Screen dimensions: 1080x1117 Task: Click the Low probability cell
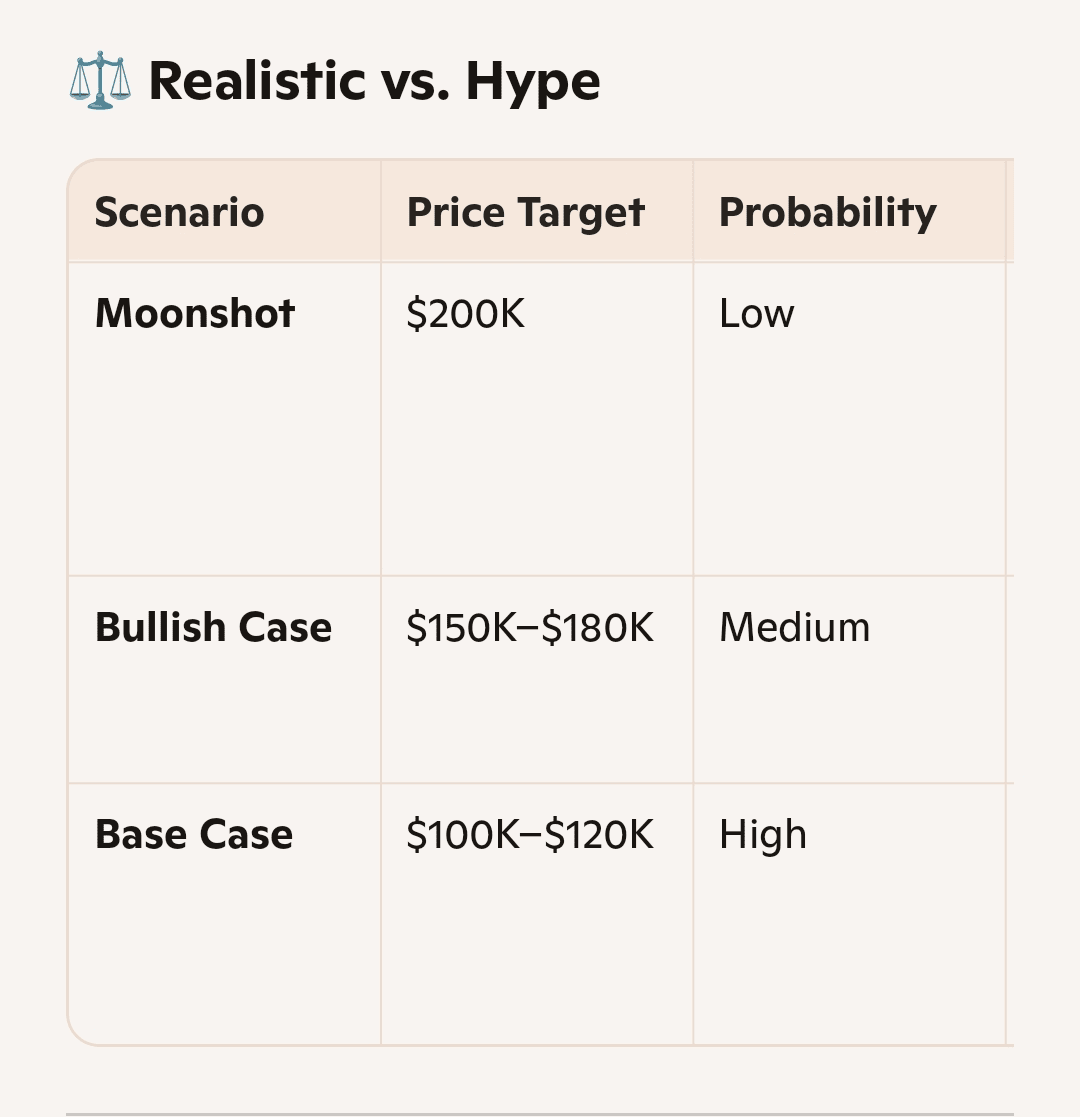[x=756, y=314]
